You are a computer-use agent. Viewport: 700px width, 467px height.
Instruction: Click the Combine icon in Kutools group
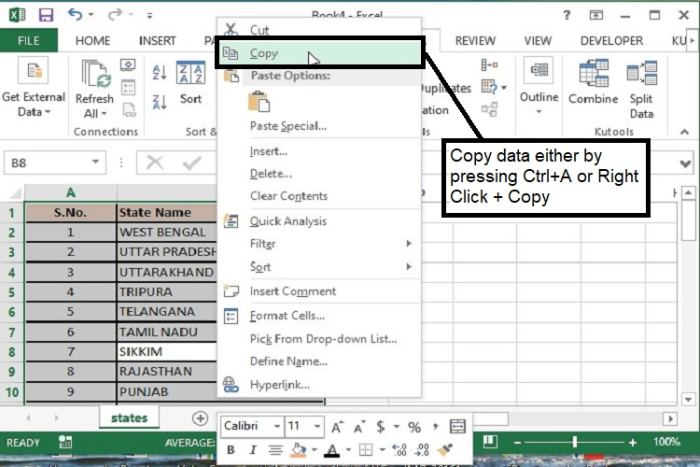click(x=594, y=73)
